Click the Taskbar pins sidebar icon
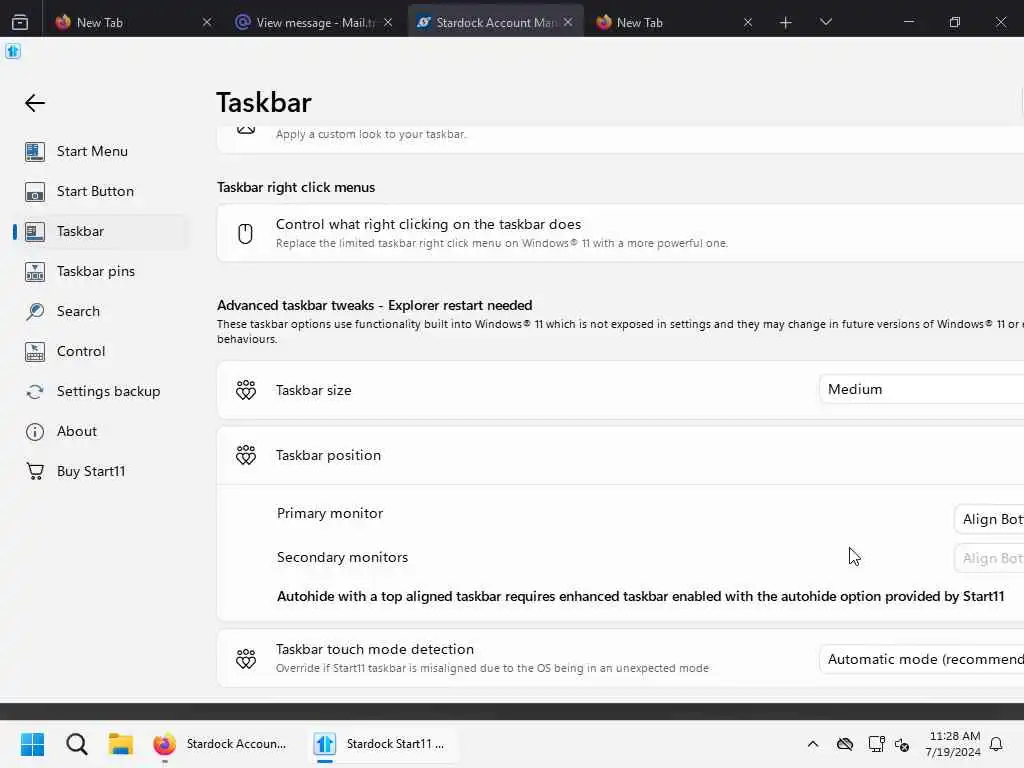 (x=35, y=272)
